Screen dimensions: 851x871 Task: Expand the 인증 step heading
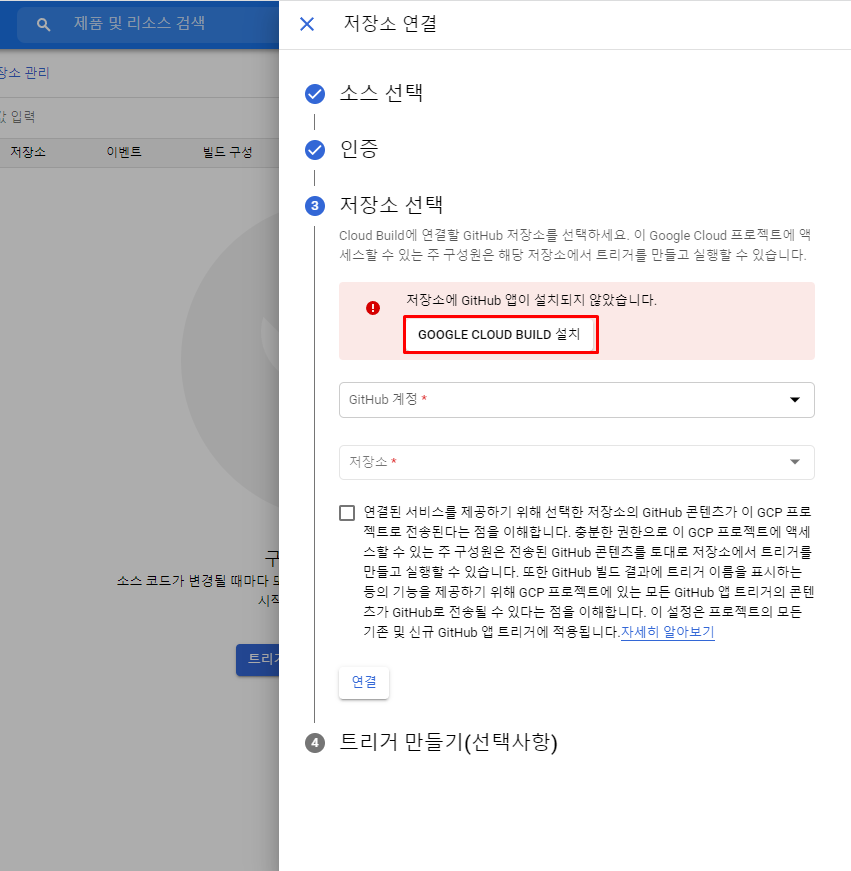tap(359, 149)
